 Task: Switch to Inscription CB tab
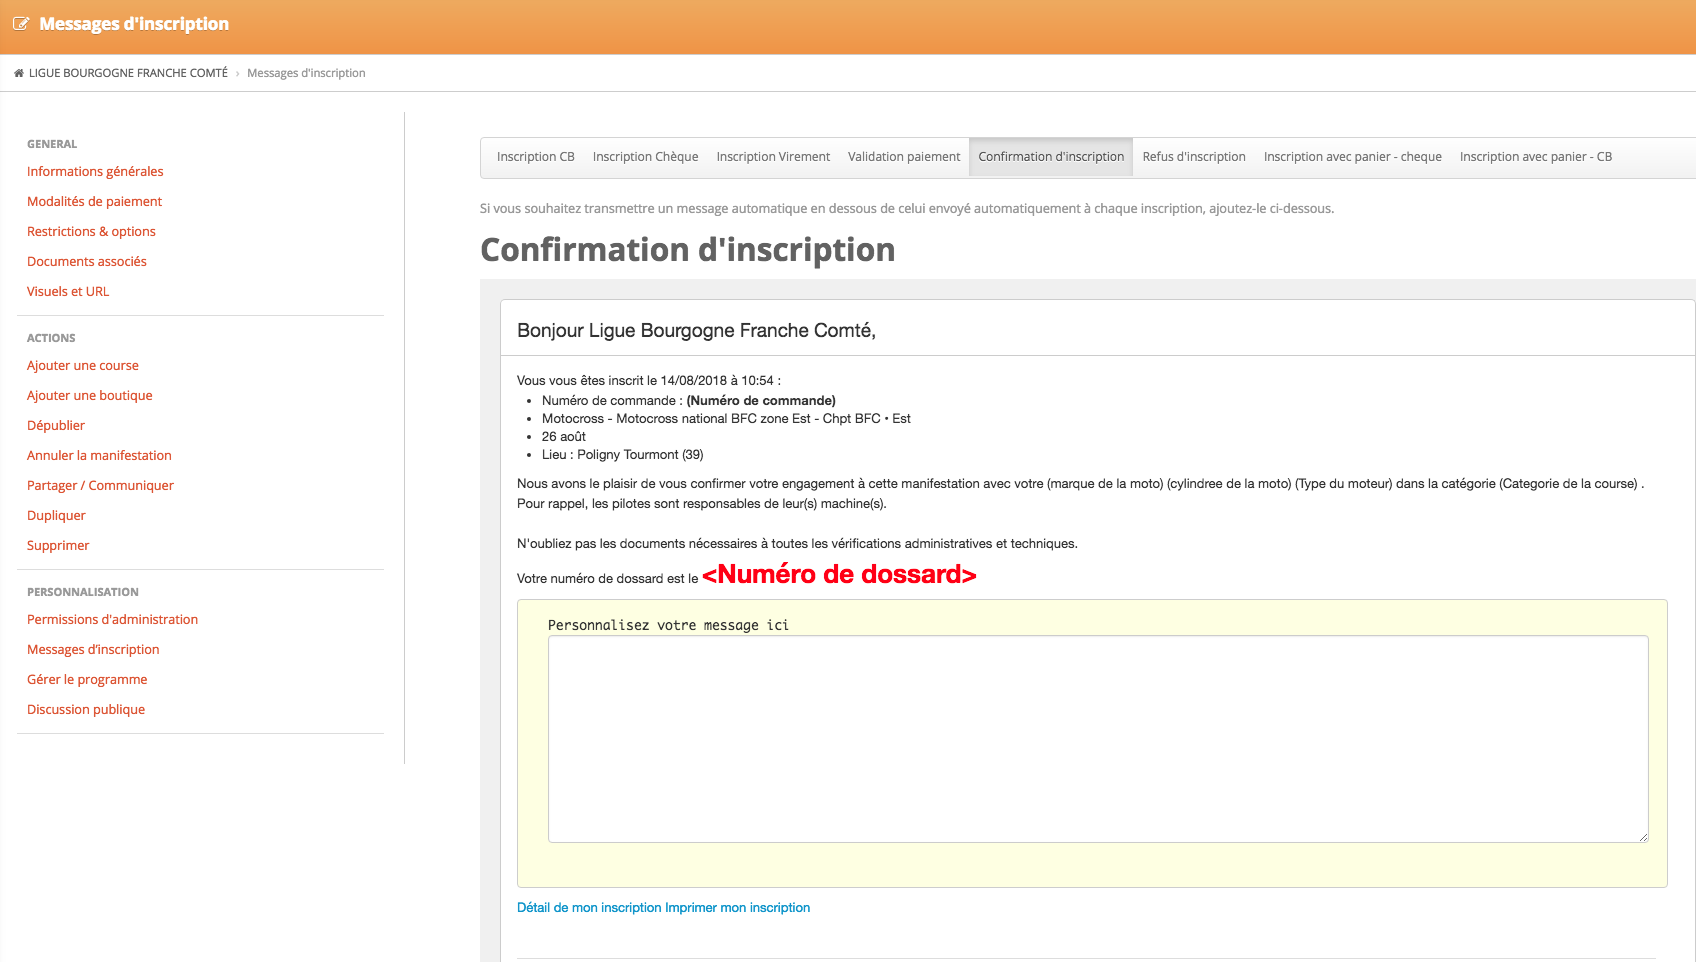536,157
